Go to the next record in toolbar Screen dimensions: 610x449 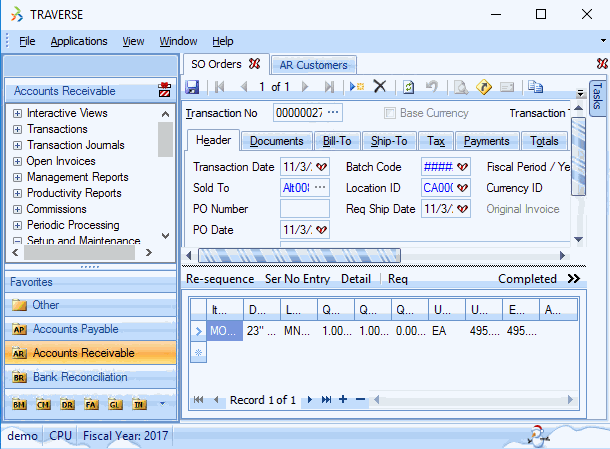coord(305,87)
